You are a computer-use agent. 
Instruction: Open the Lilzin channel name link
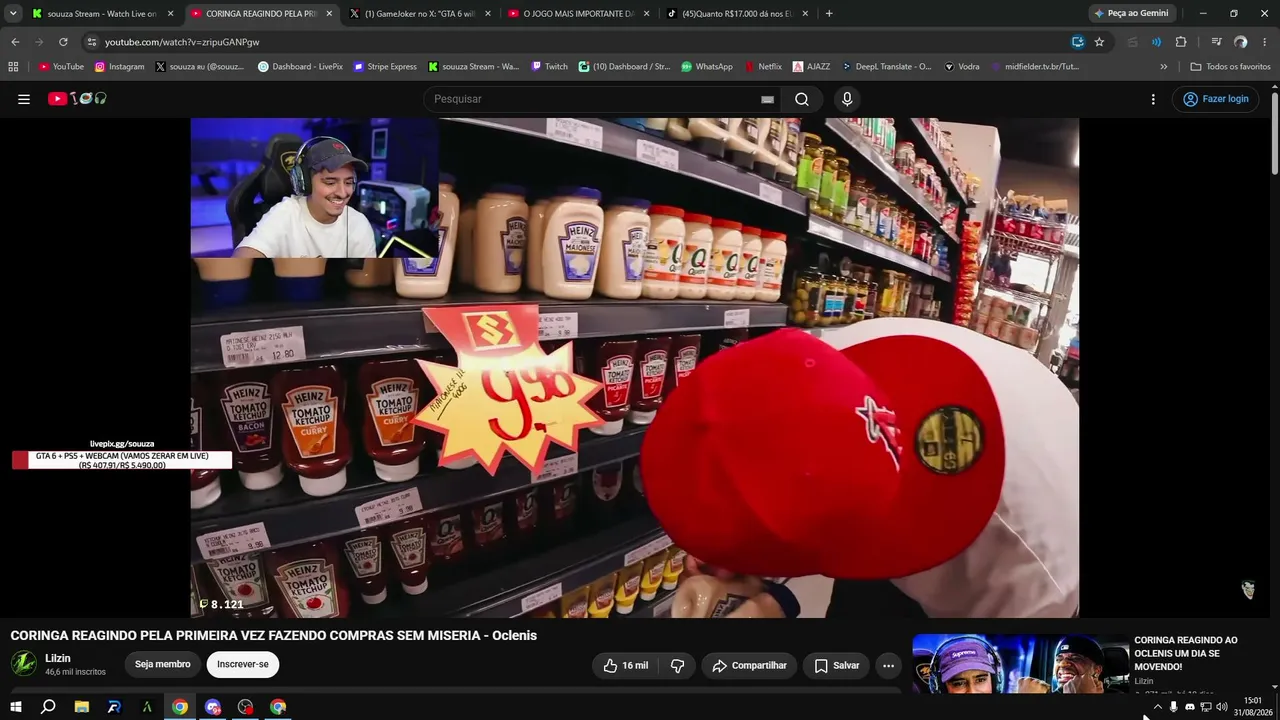[x=58, y=659]
